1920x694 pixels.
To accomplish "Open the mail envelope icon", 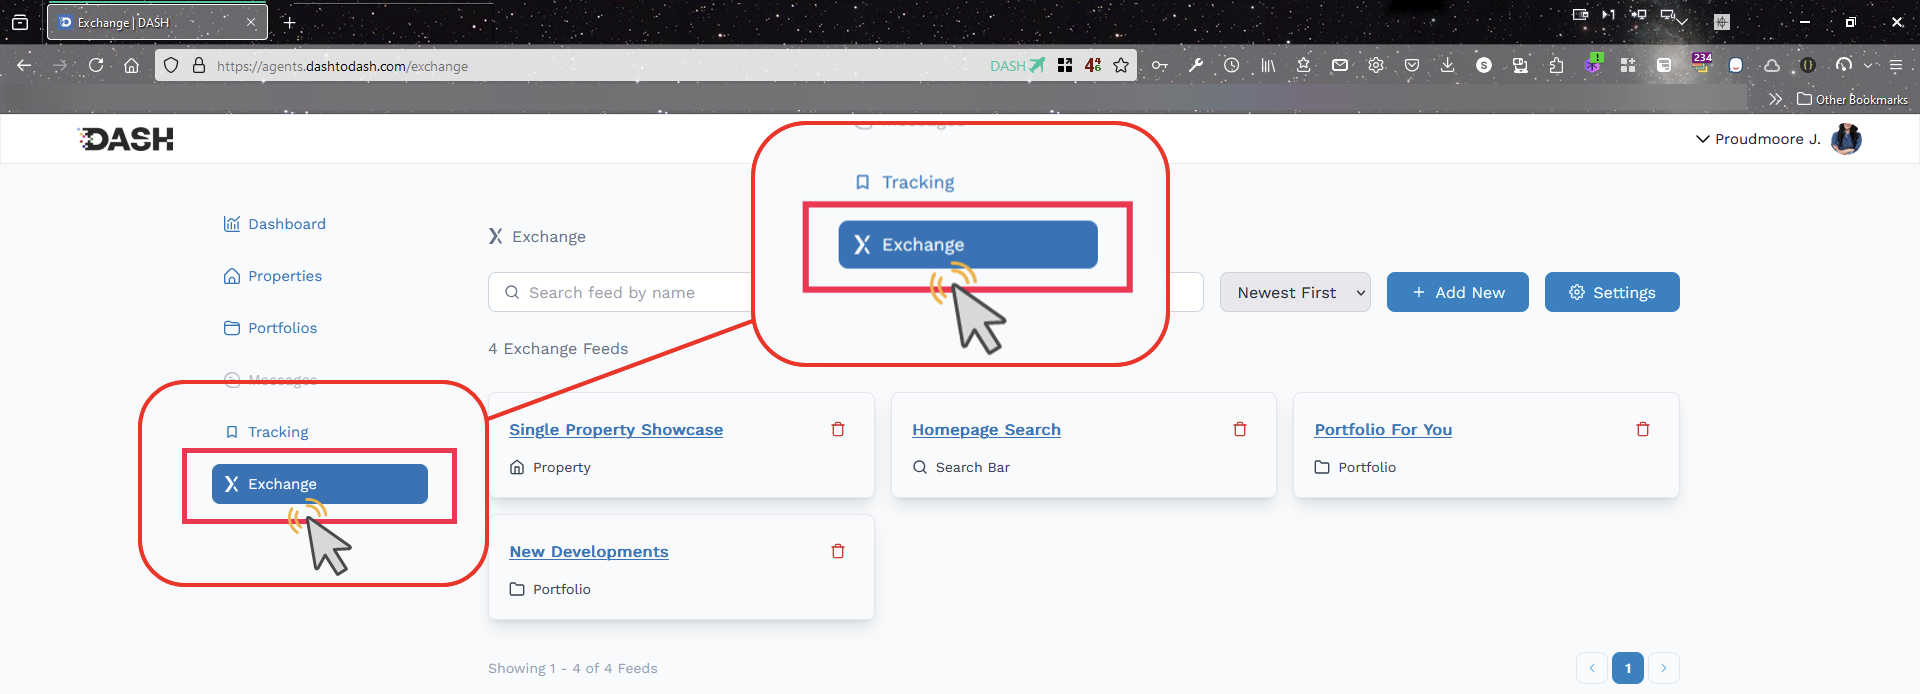I will 1340,65.
